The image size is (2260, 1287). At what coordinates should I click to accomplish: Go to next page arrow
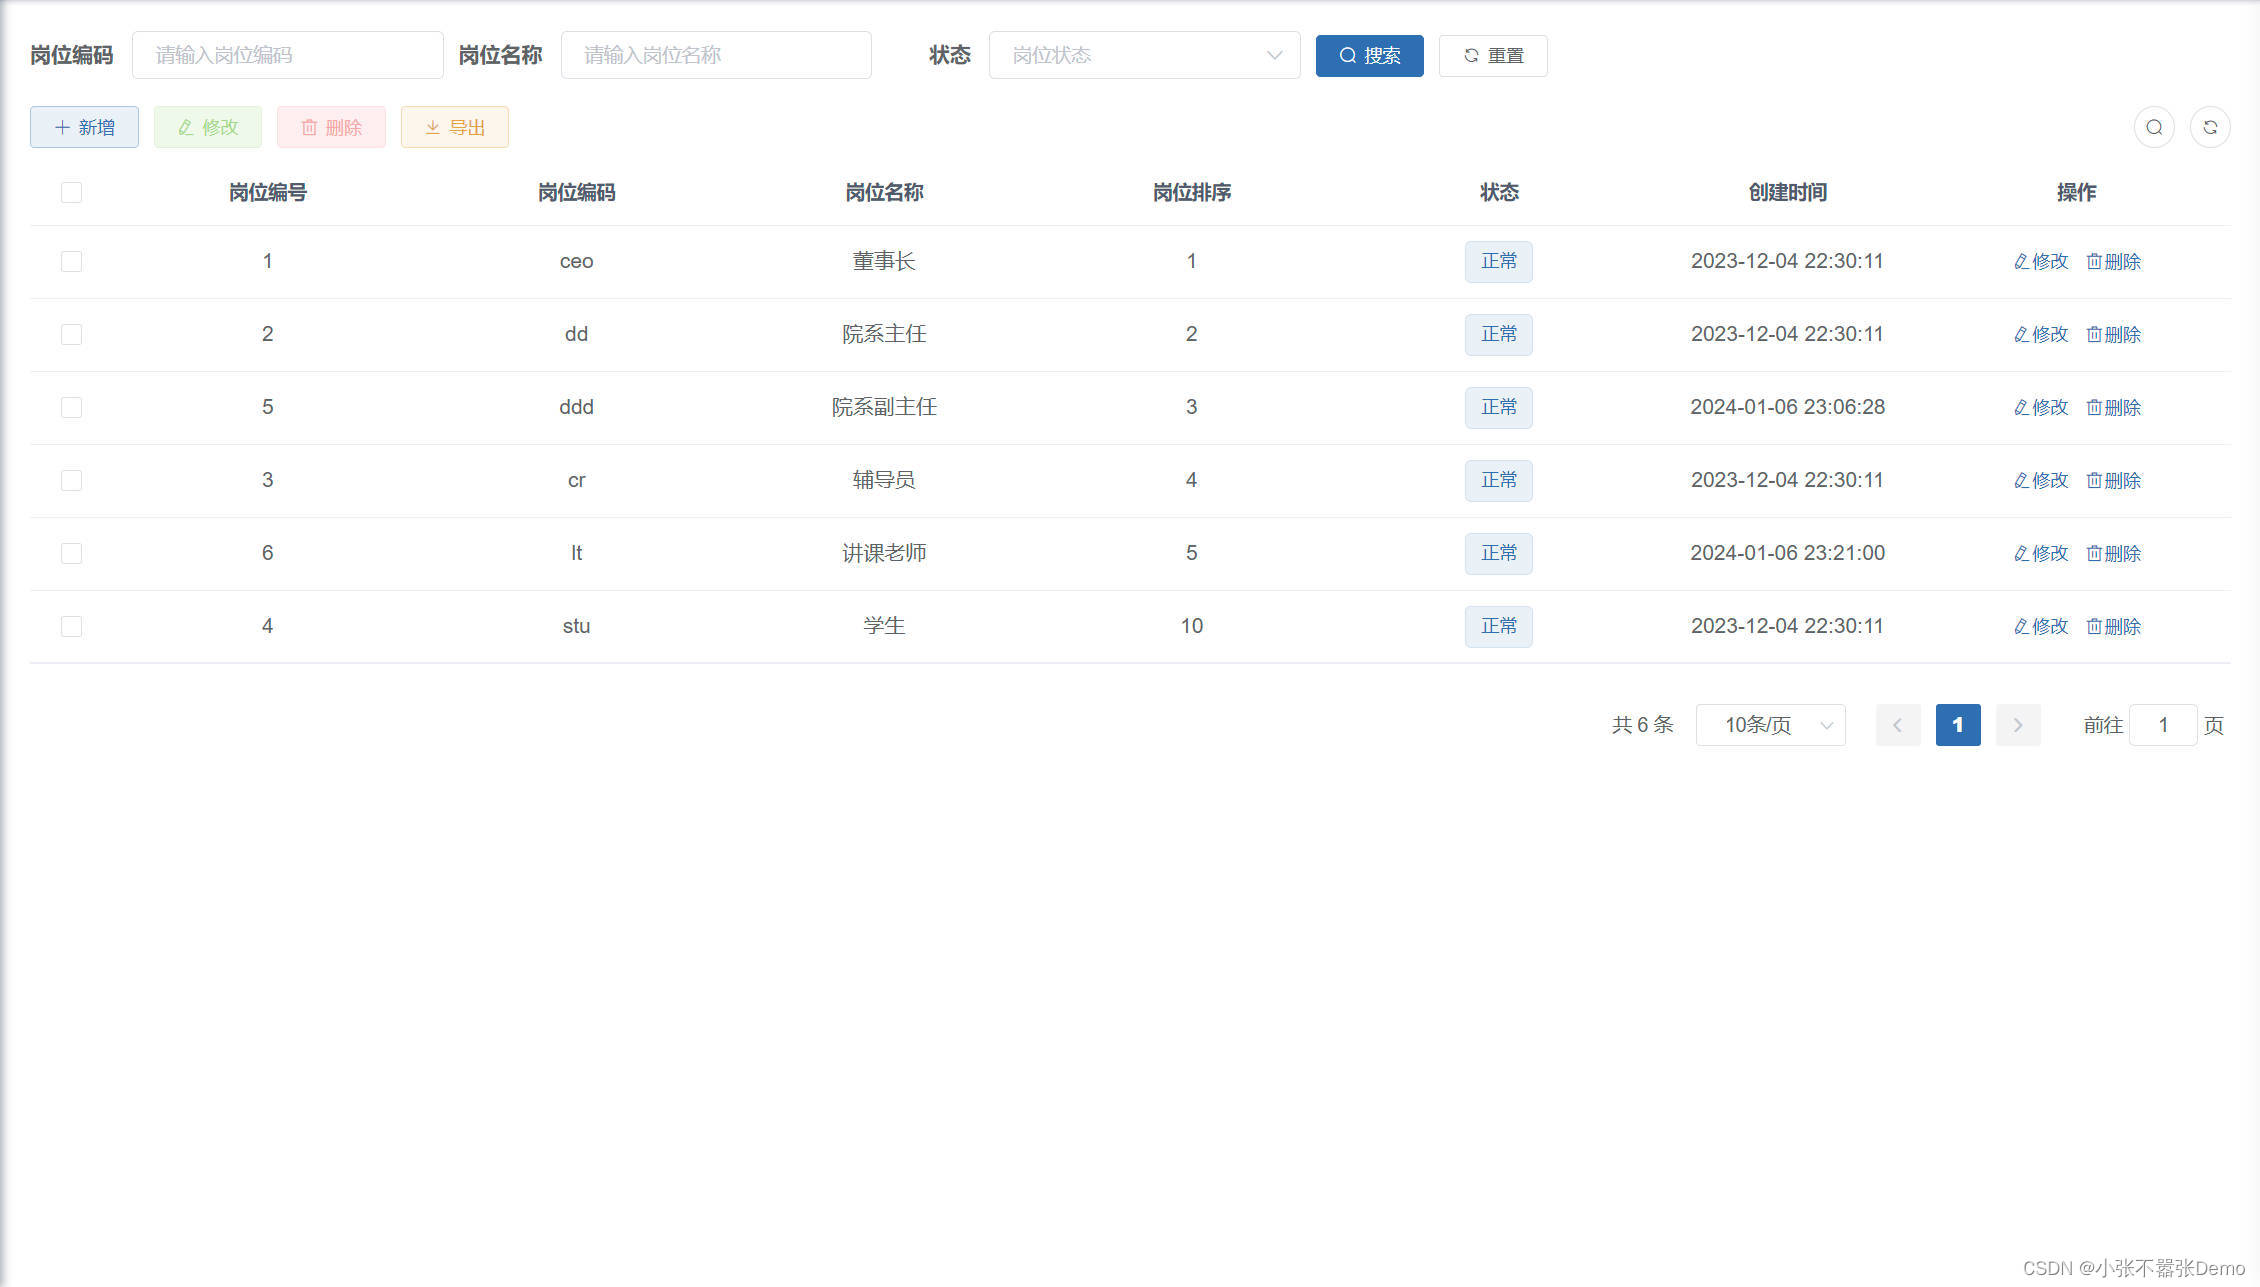pos(2017,725)
